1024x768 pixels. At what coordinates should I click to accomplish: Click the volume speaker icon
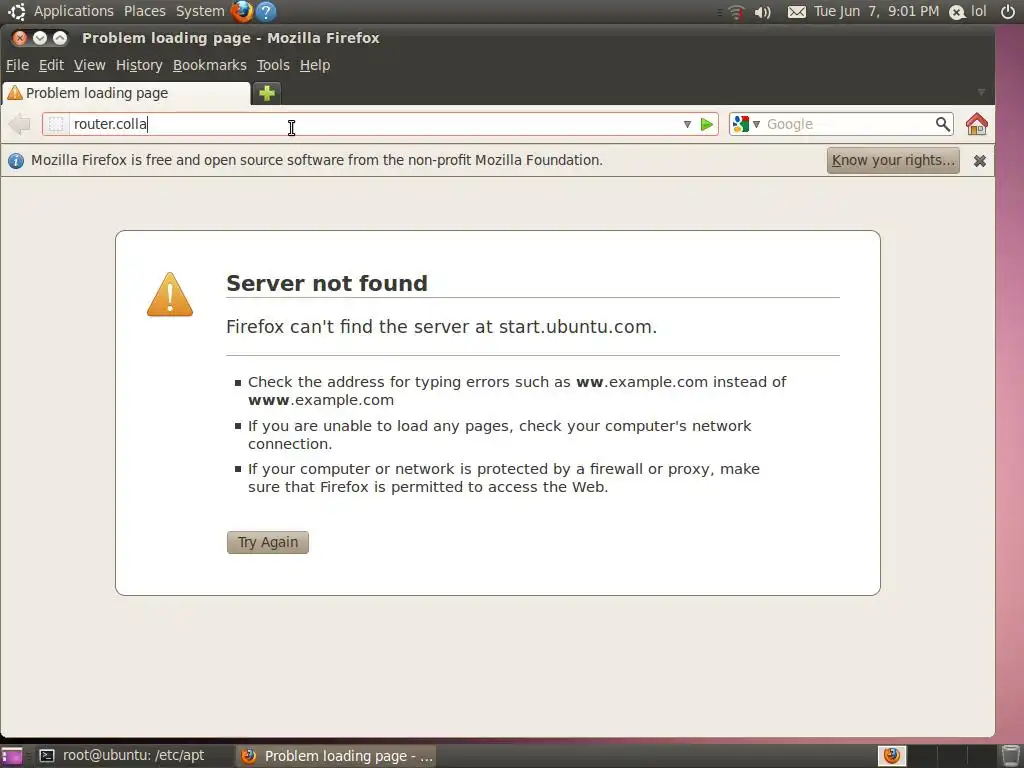[x=762, y=12]
